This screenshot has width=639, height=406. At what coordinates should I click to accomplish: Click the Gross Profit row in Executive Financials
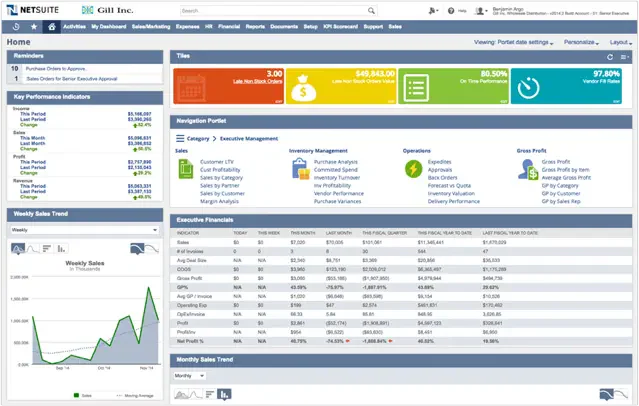click(x=401, y=278)
